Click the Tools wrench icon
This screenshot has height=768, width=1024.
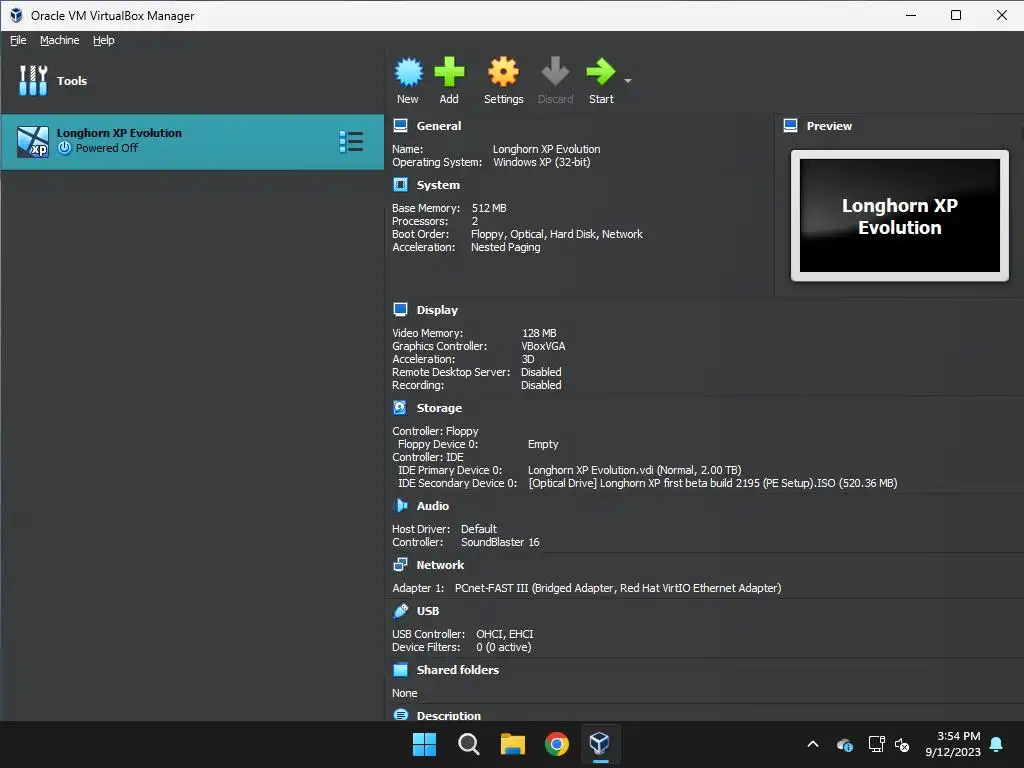(33, 80)
